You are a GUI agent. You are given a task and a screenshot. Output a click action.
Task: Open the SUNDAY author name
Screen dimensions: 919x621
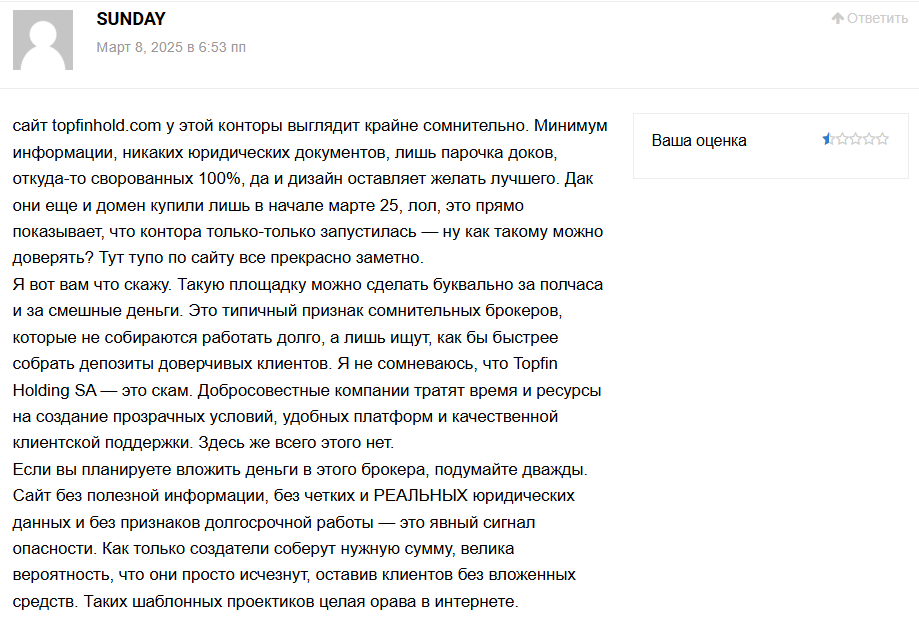[131, 19]
